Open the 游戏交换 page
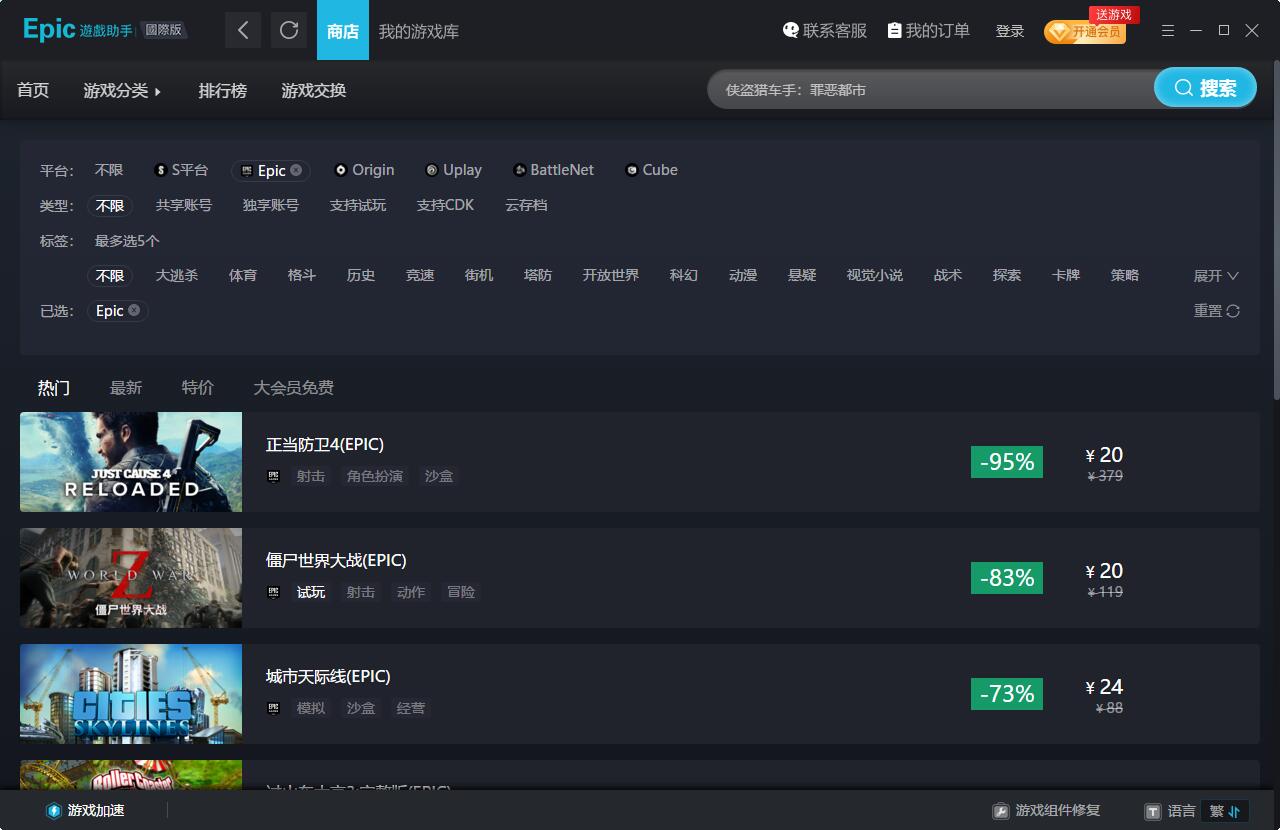Screen dimensions: 1280x830 (x=314, y=90)
